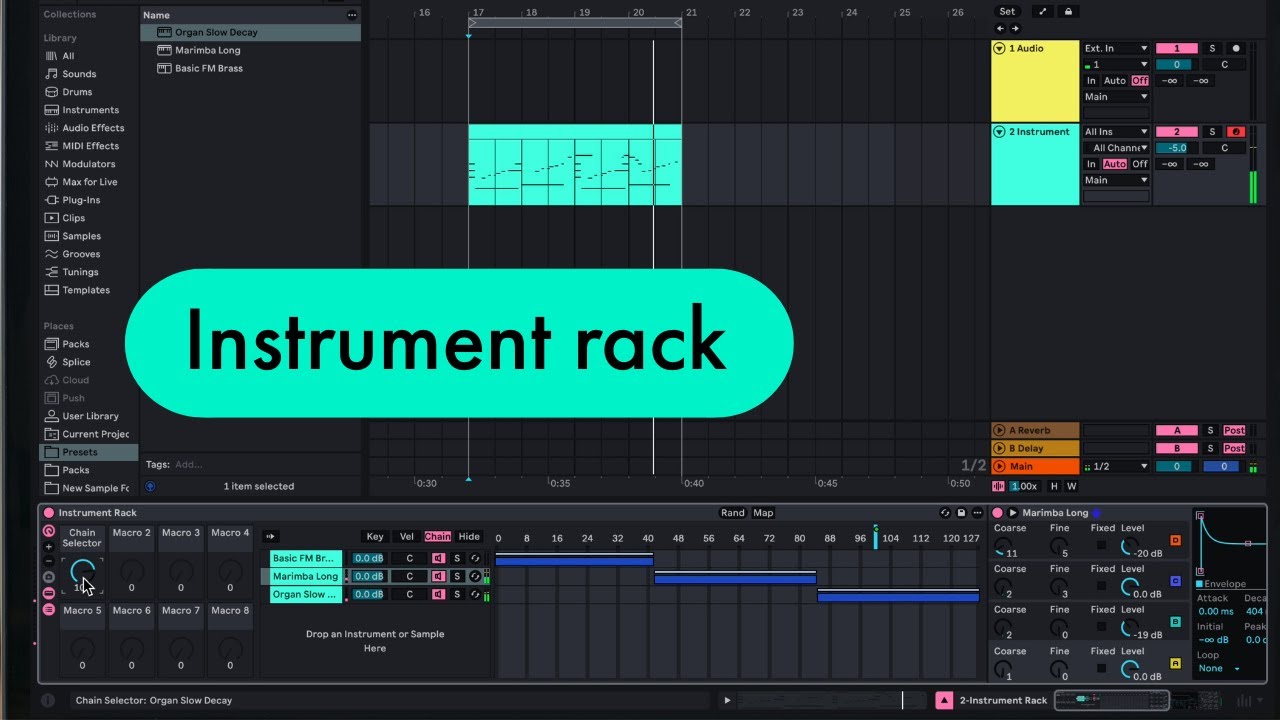Click the Set button
The image size is (1280, 720).
click(x=1007, y=12)
